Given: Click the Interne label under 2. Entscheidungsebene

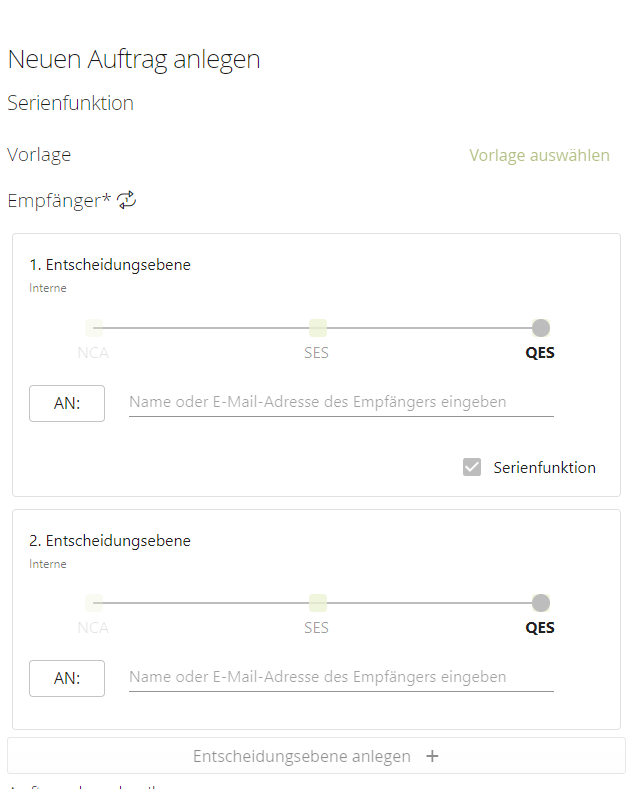Looking at the screenshot, I should click(x=48, y=564).
